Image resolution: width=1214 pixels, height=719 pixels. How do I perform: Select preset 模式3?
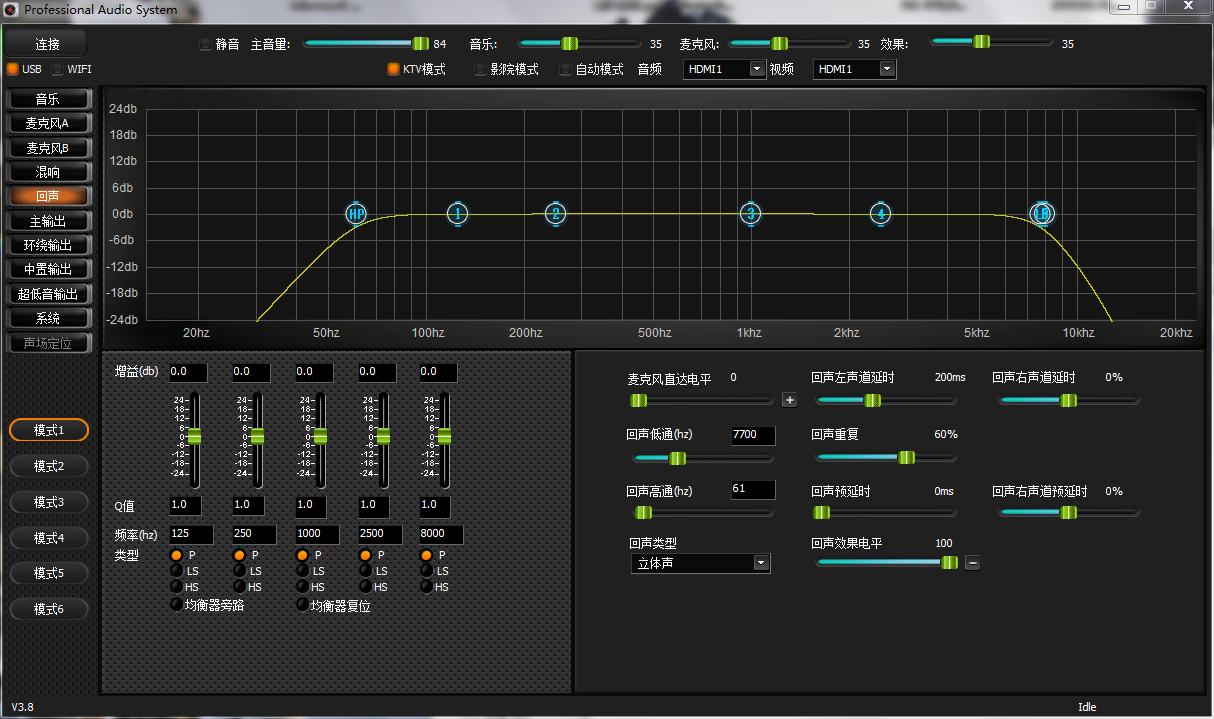[x=49, y=502]
